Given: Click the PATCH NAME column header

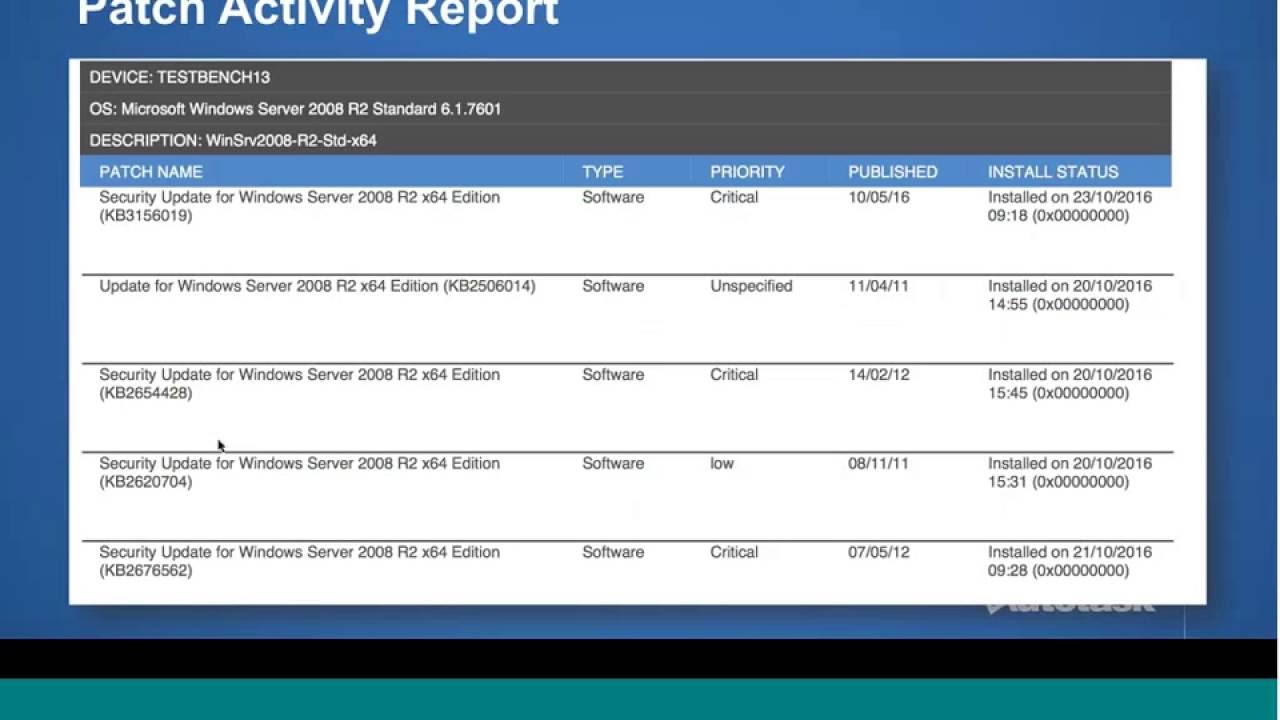Looking at the screenshot, I should click(151, 172).
